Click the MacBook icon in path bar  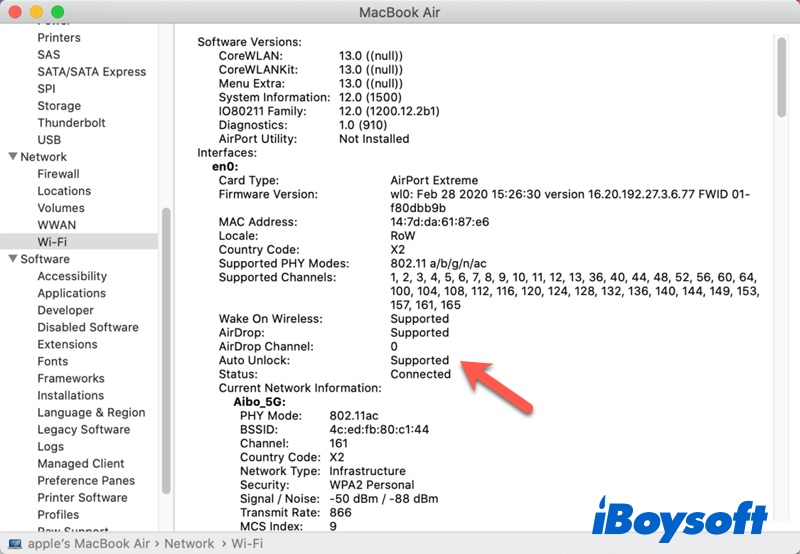coord(12,544)
